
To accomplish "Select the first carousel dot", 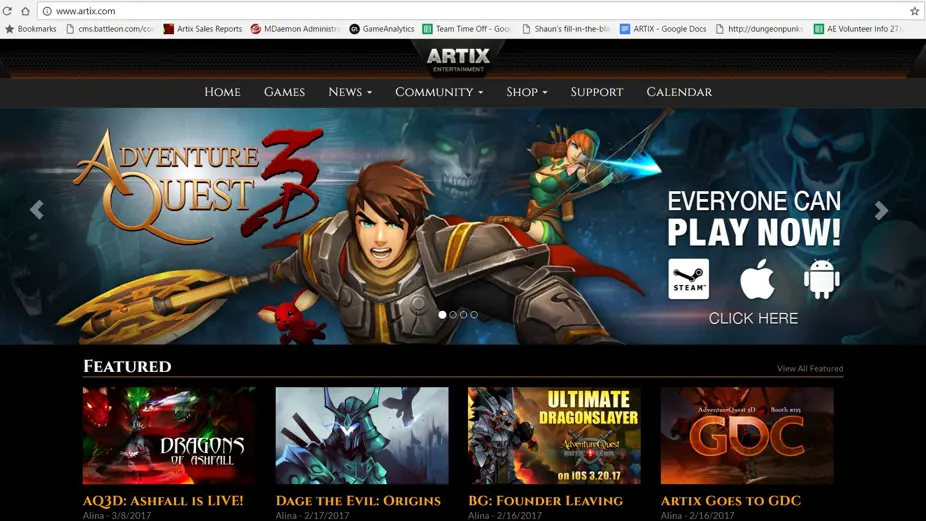I will point(442,315).
